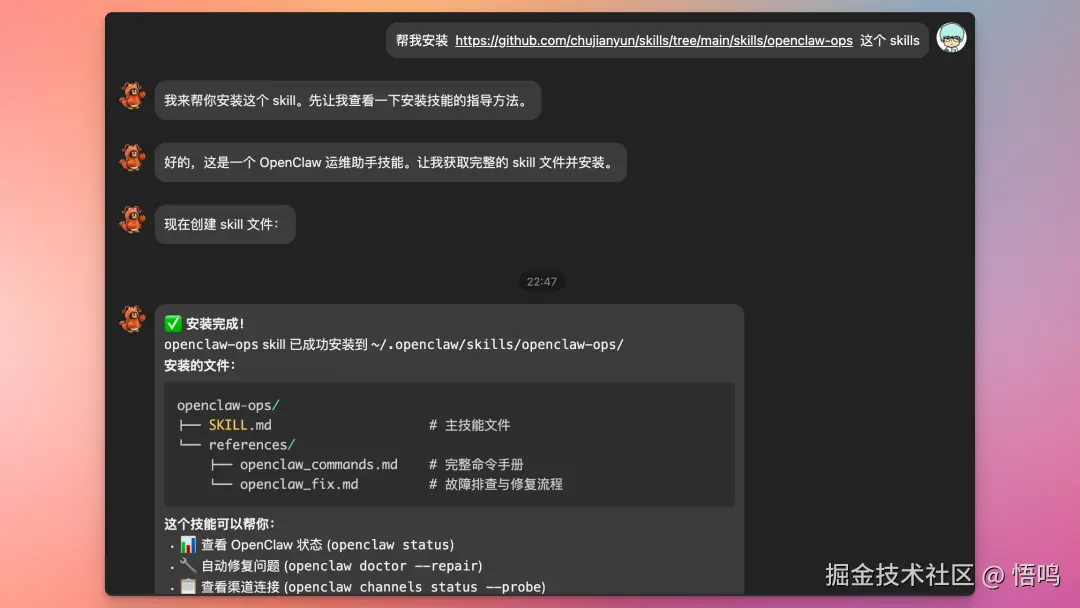Click the 22:47 timestamp divider
The height and width of the screenshot is (608, 1080).
pos(541,281)
